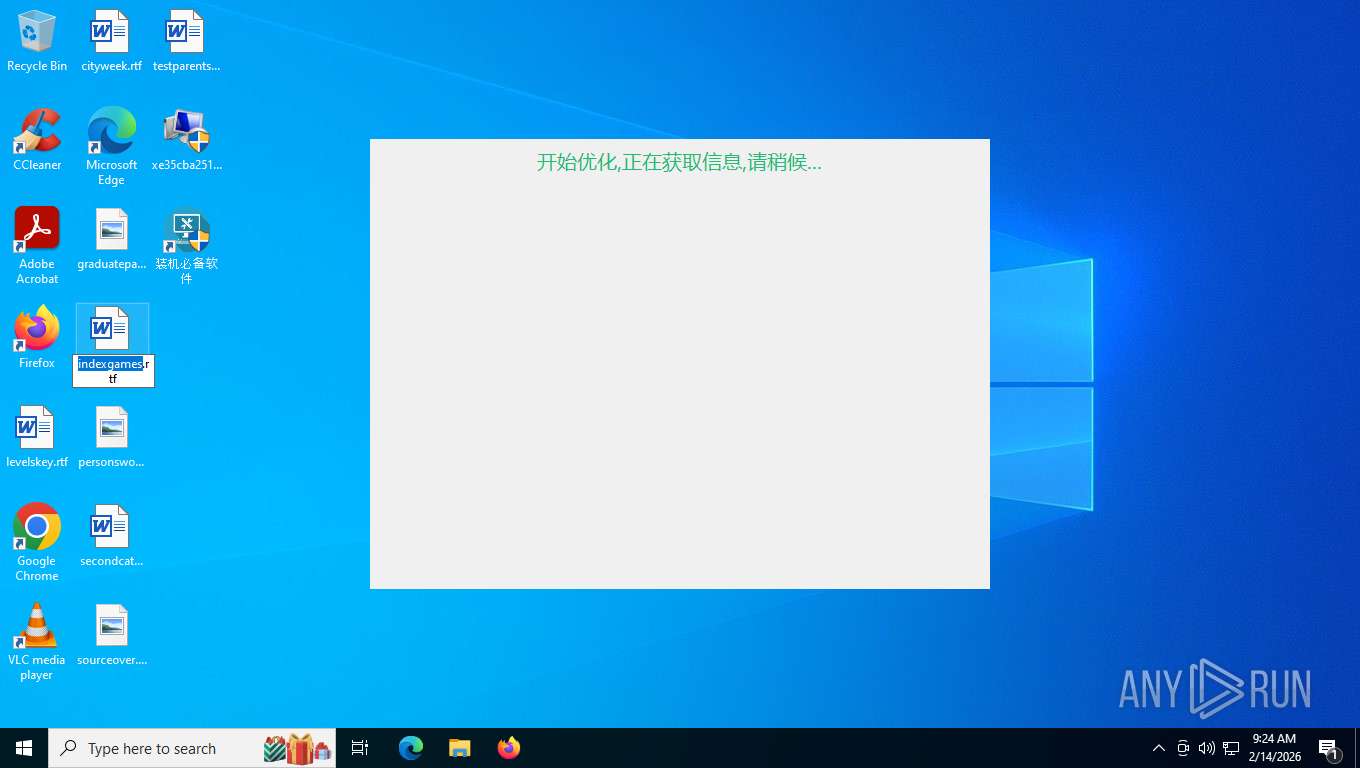Open the notification center icon
Viewport: 1360px width, 768px height.
1329,748
